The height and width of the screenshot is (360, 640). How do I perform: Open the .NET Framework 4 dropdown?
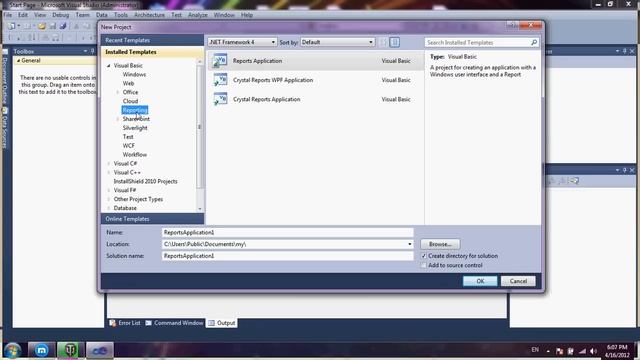pyautogui.click(x=242, y=42)
